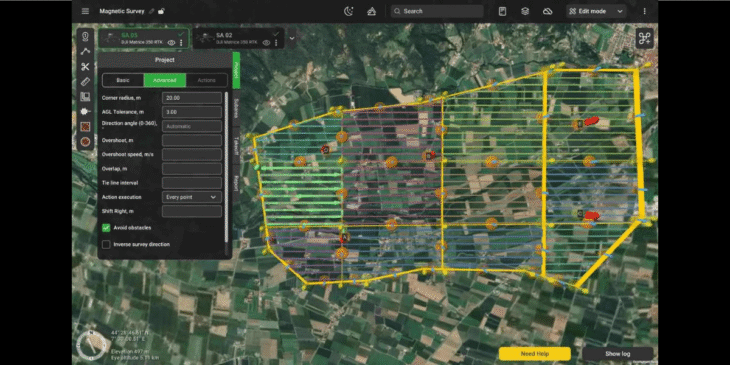730x365 pixels.
Task: Select the ruler measurement tool
Action: 85,81
